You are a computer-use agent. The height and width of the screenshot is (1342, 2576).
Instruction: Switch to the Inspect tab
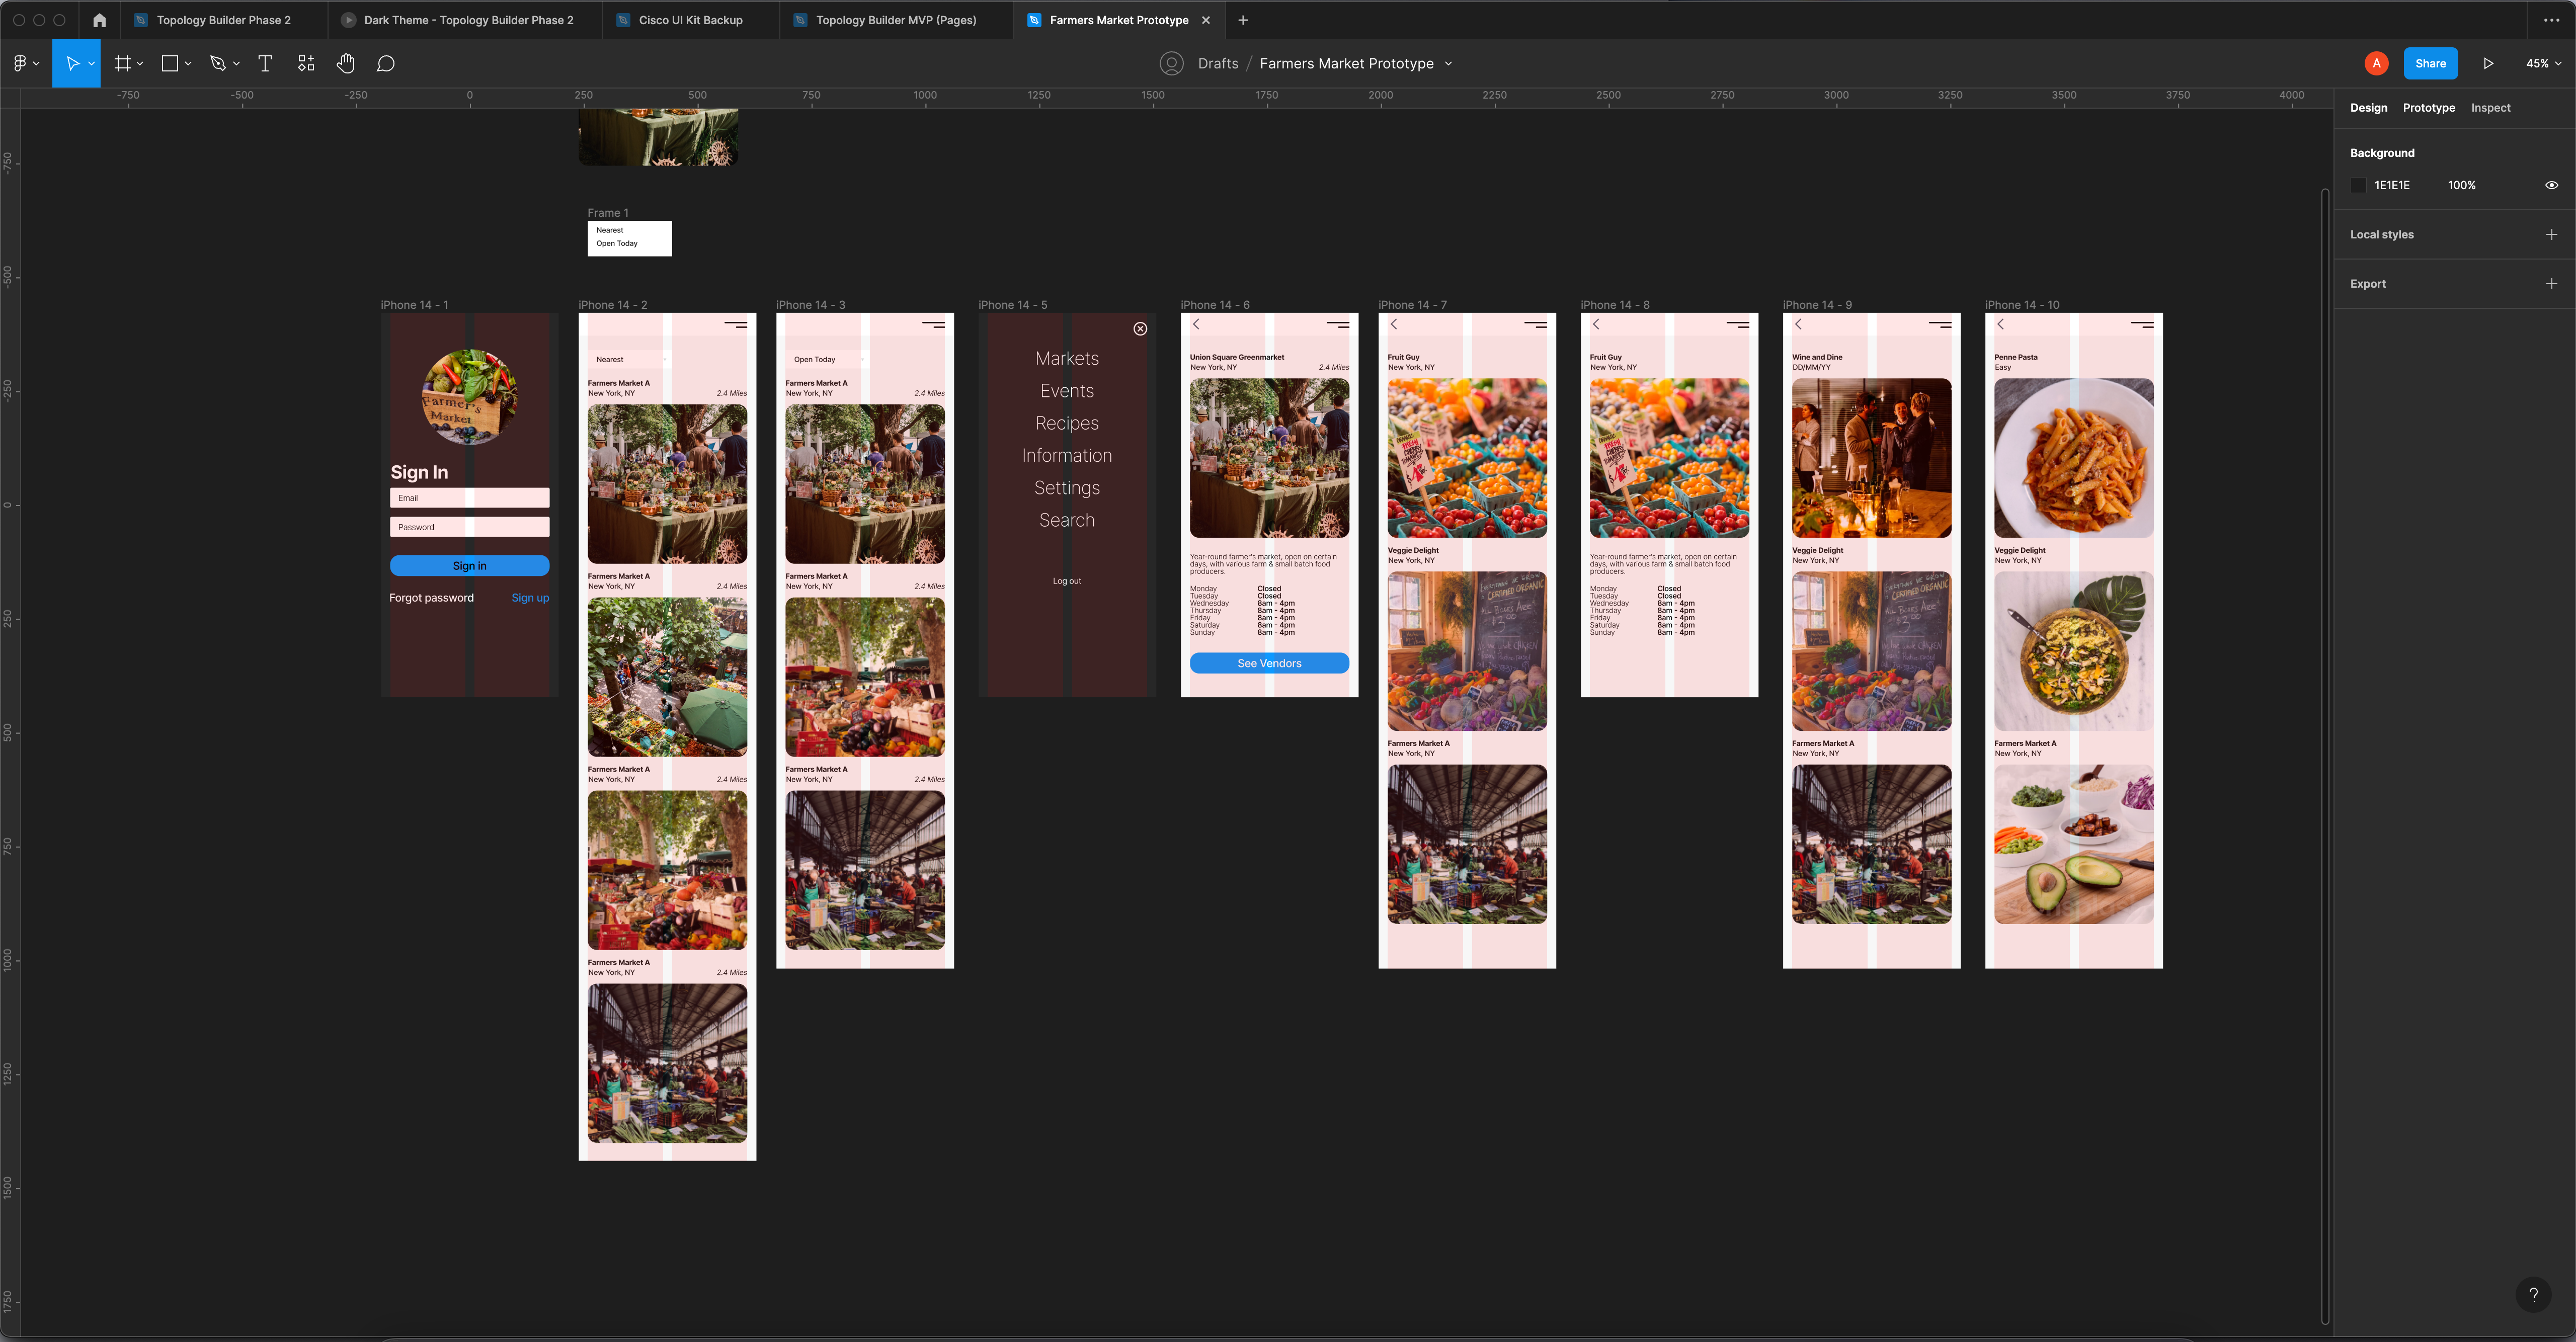[x=2490, y=108]
